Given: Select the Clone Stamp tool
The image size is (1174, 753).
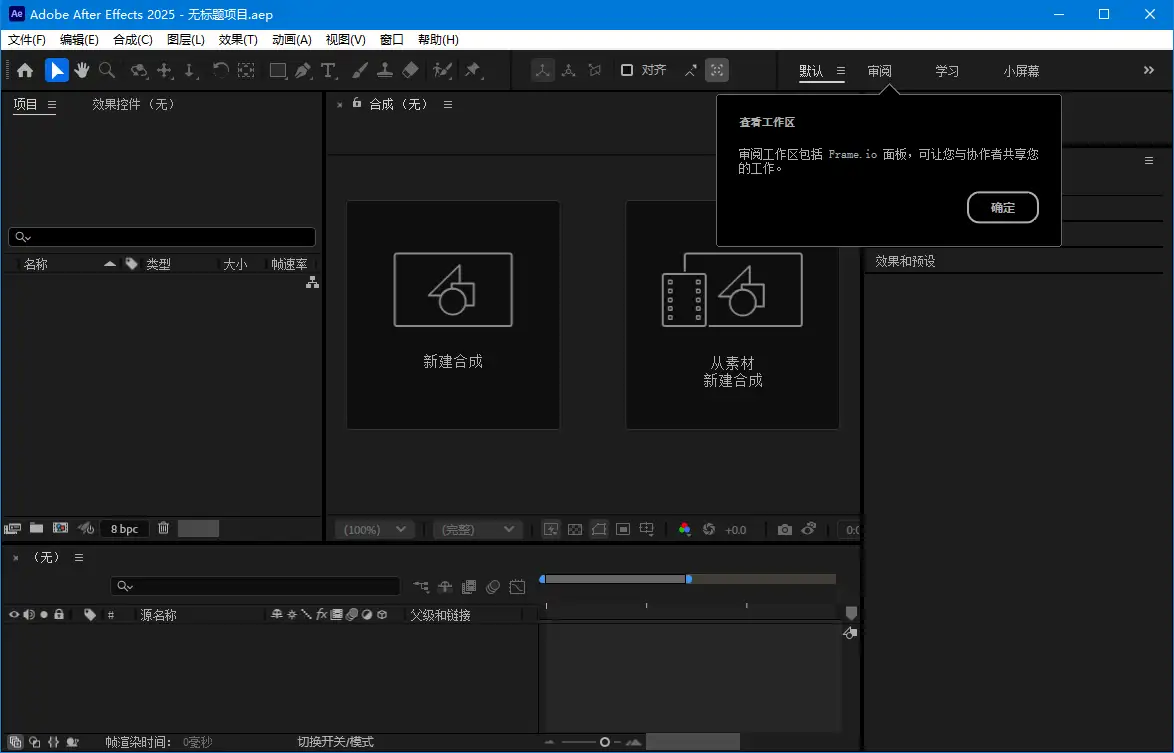Looking at the screenshot, I should pos(385,70).
